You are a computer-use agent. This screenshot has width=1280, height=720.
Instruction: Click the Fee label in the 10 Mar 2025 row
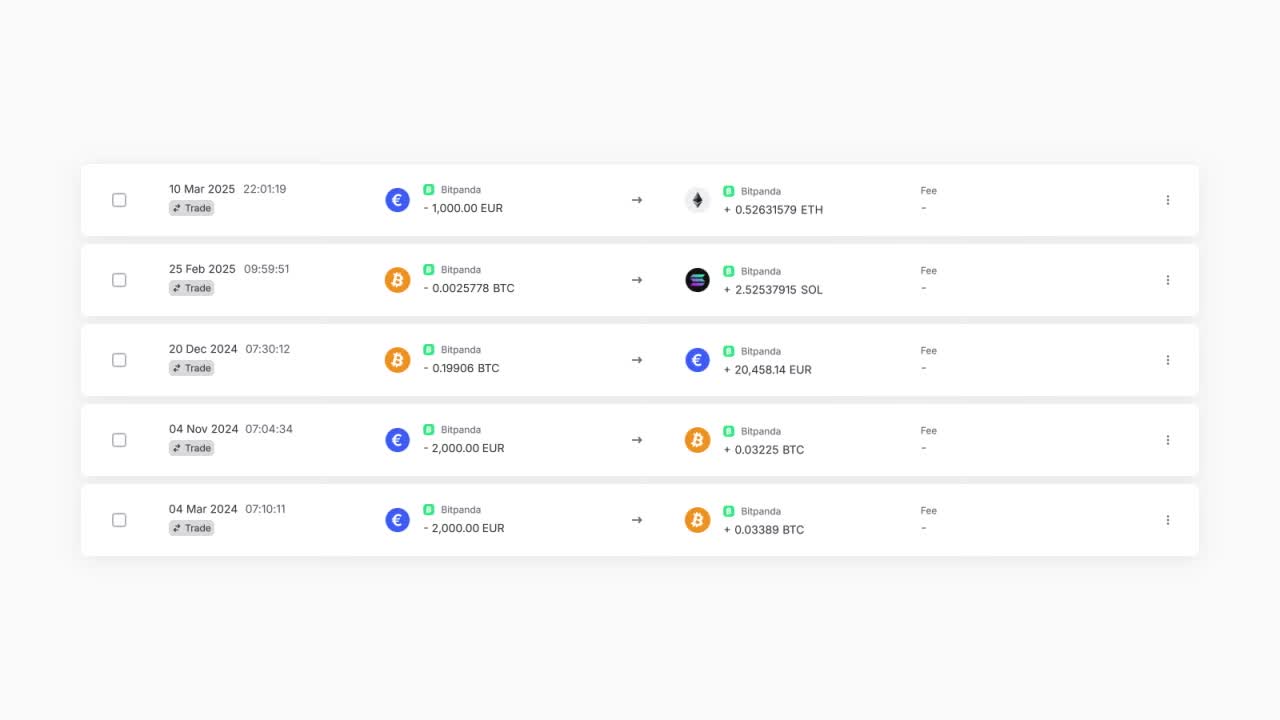(x=929, y=190)
